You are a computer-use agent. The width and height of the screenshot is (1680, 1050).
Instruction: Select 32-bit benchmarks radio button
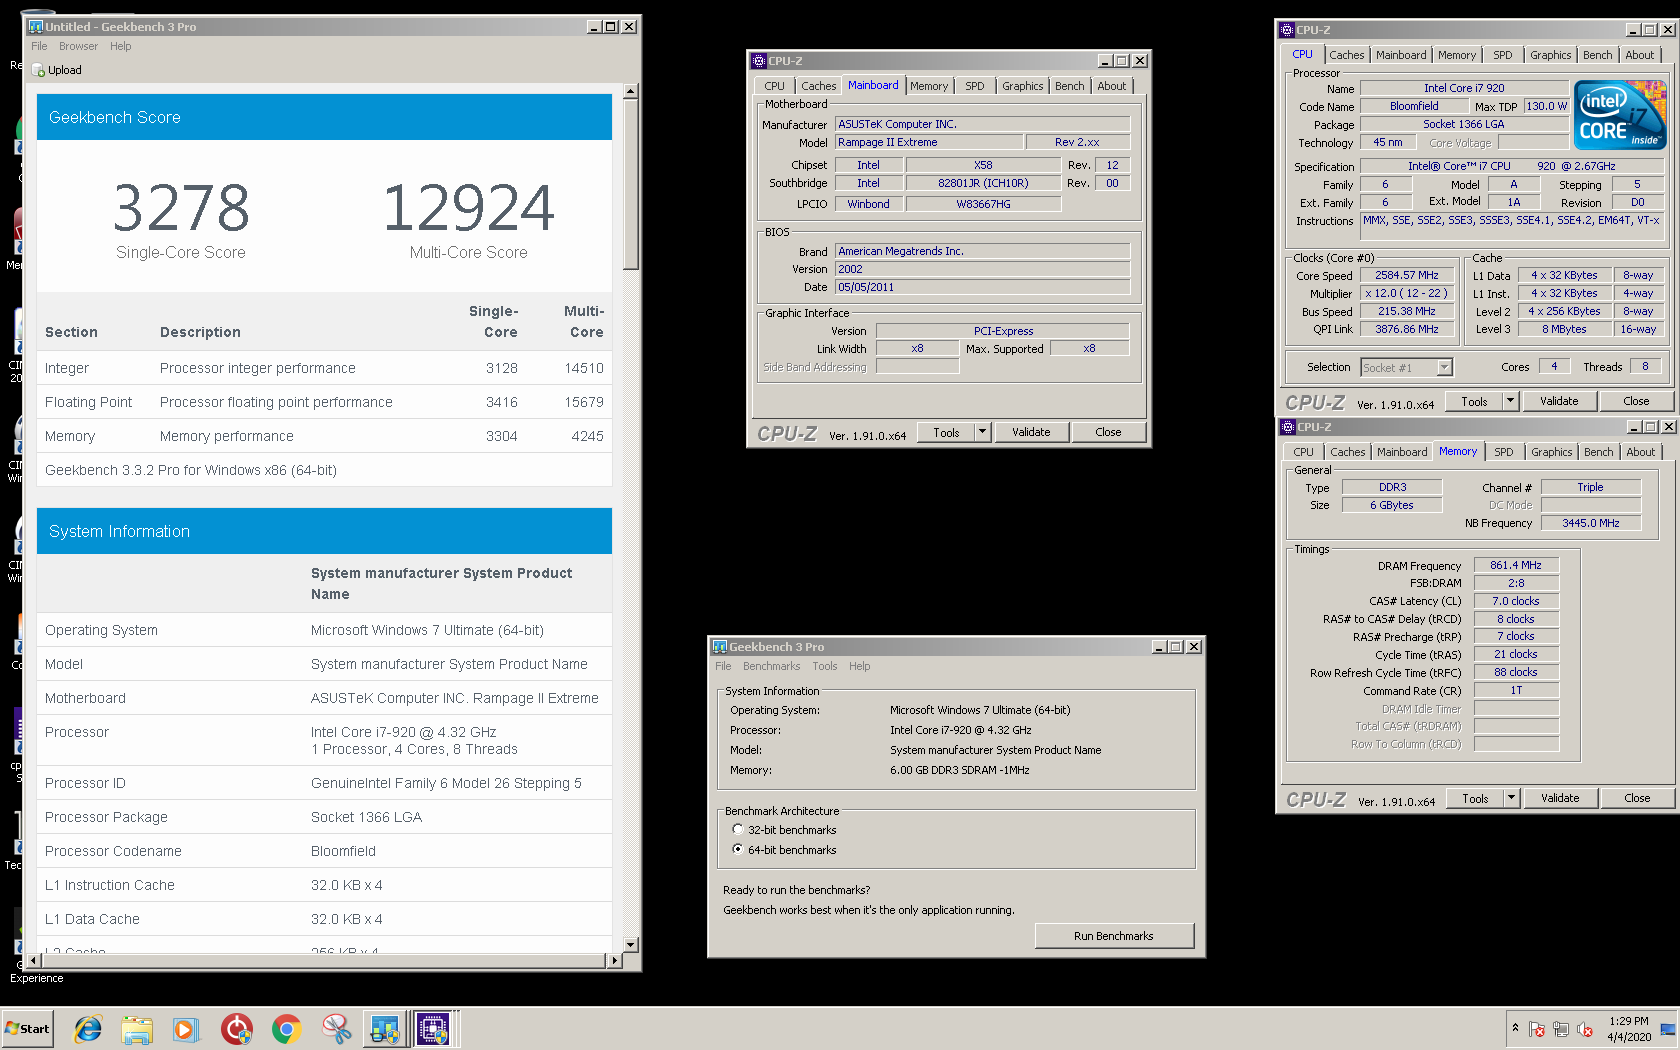(738, 830)
